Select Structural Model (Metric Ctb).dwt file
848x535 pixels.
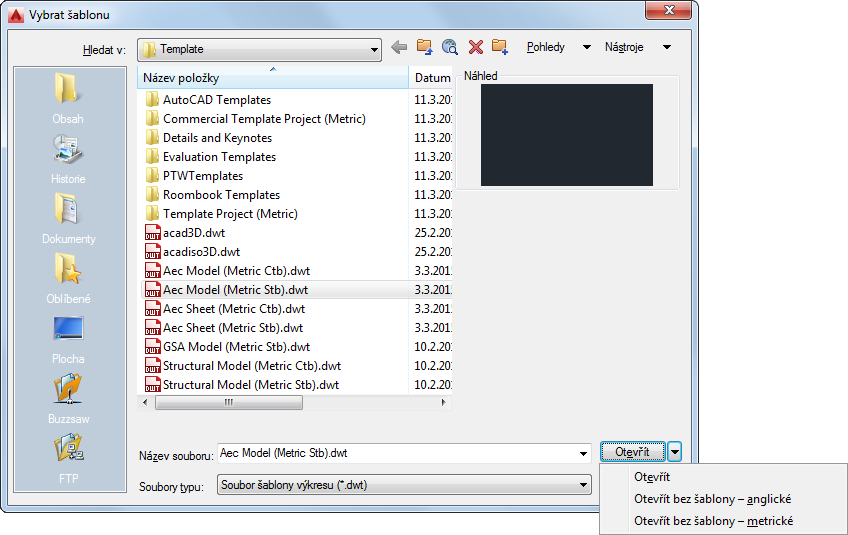pyautogui.click(x=243, y=365)
